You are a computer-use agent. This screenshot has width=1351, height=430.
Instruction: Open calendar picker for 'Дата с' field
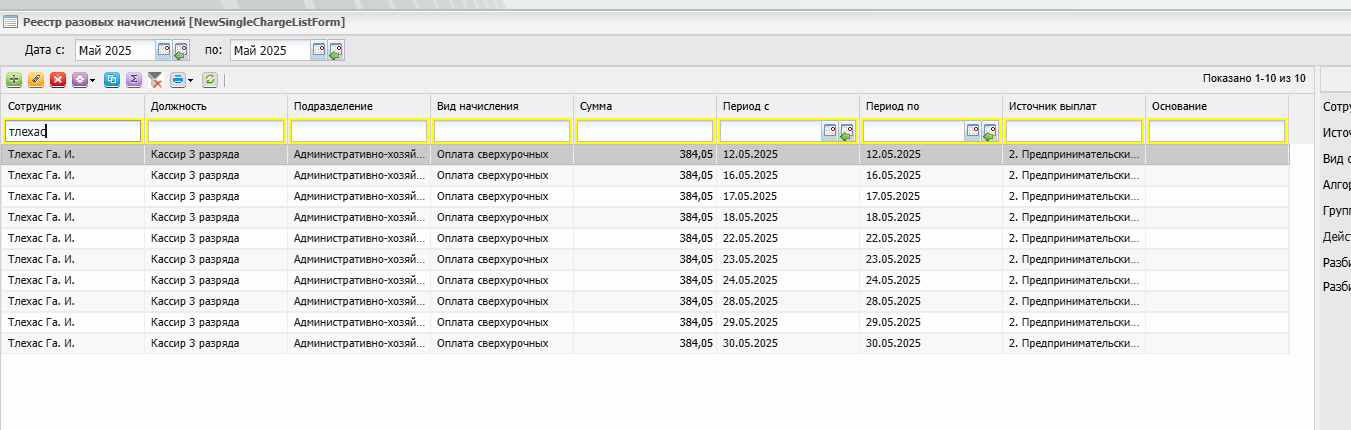pyautogui.click(x=164, y=50)
